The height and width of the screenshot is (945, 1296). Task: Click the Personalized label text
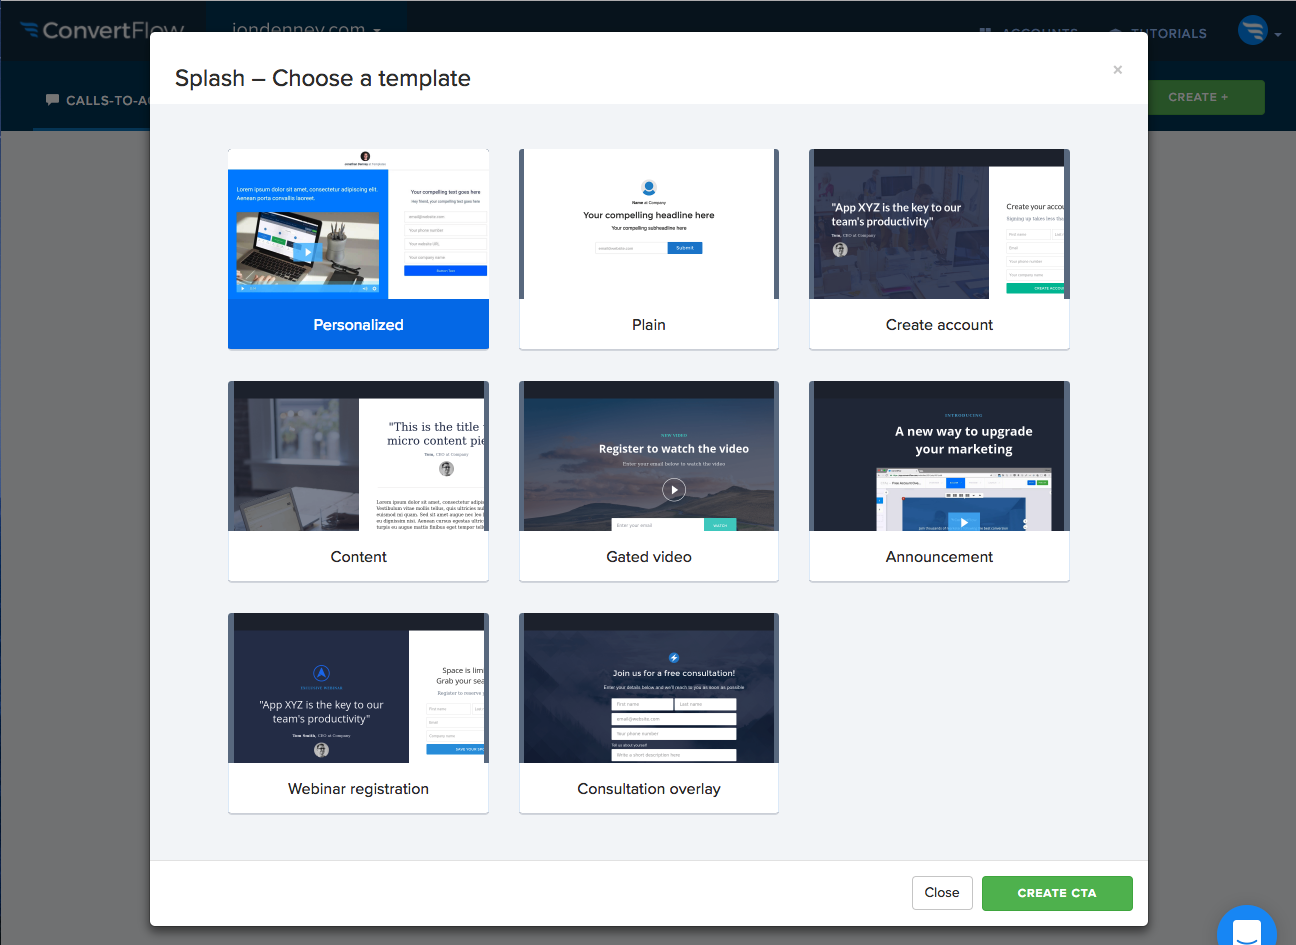point(358,325)
